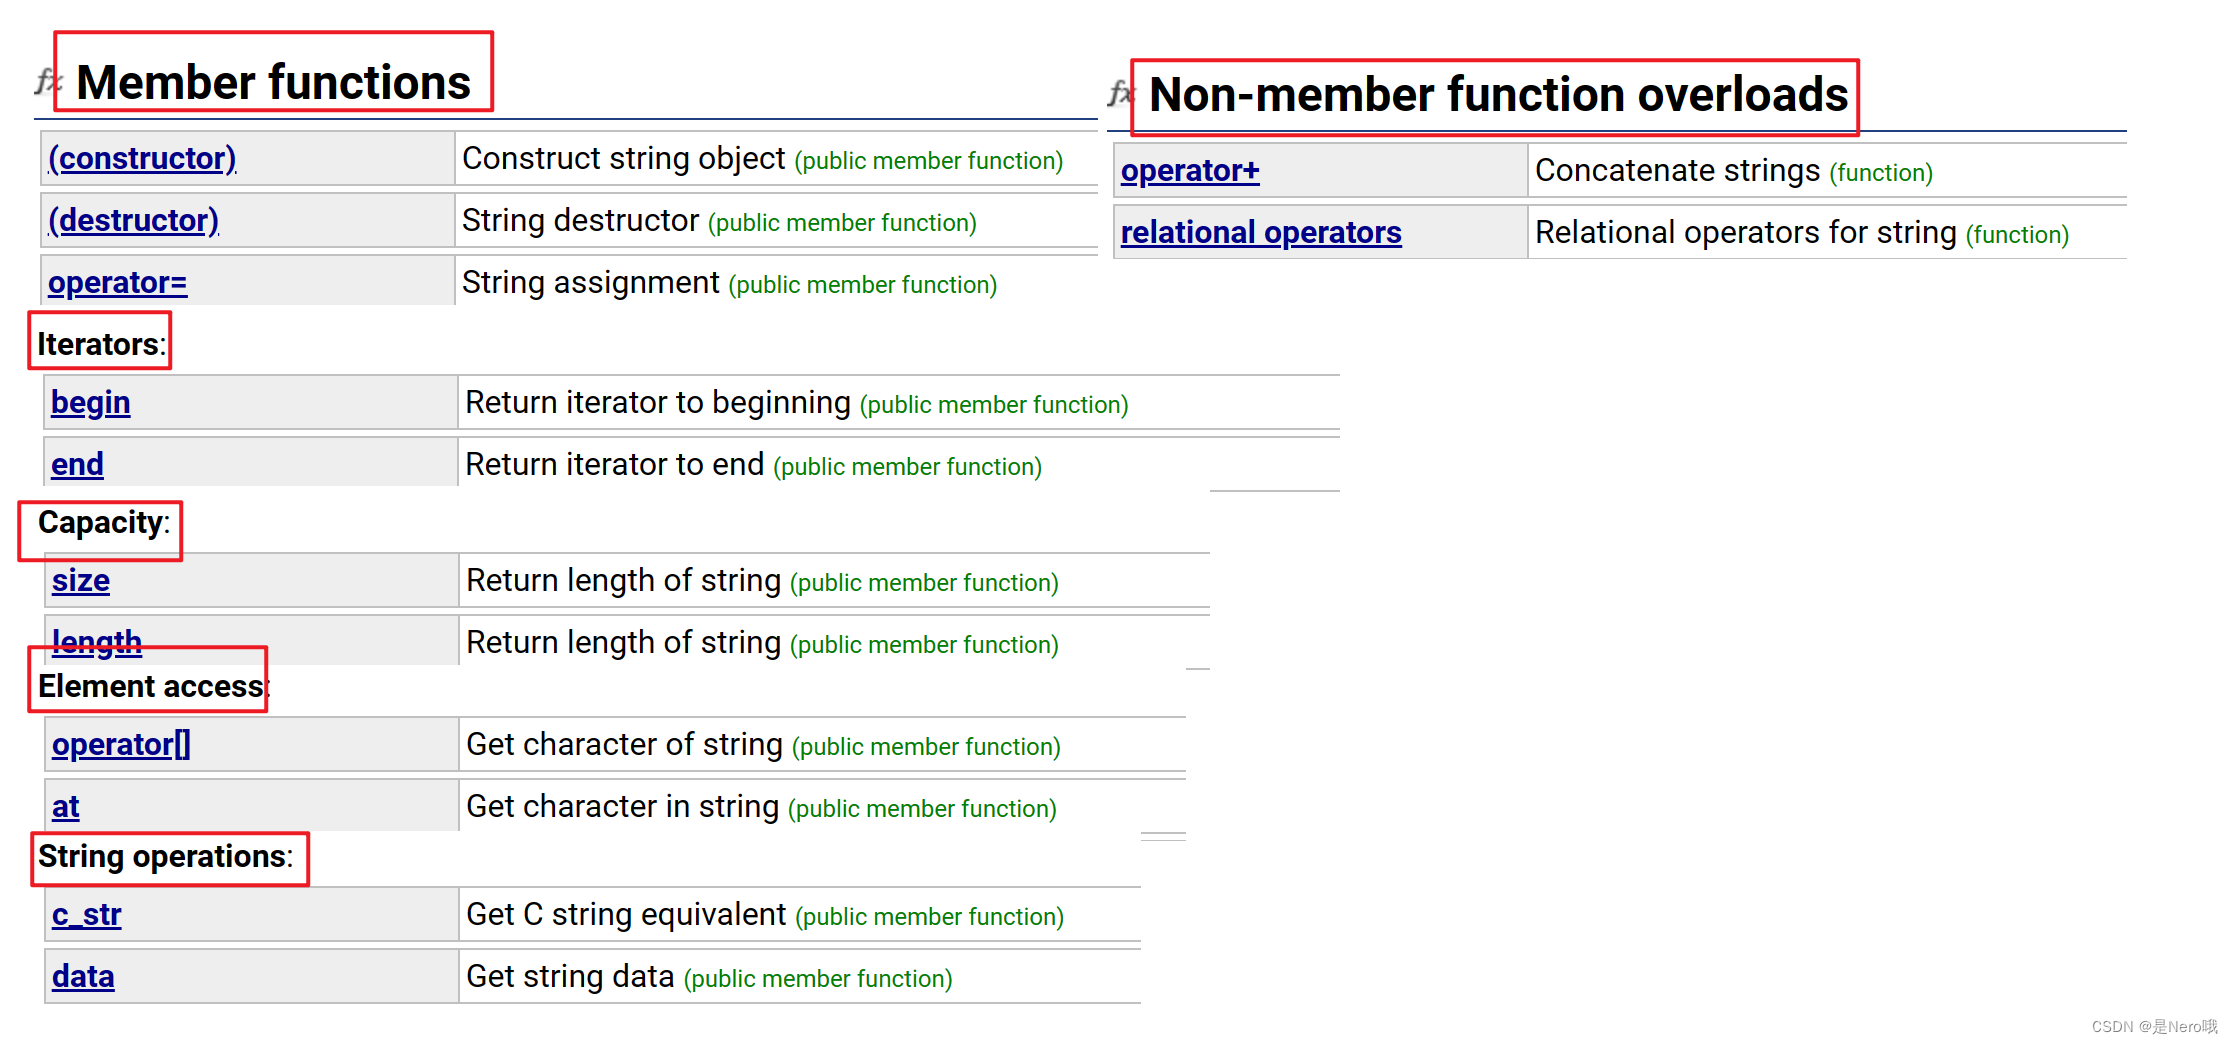Open the (constructor) link
The image size is (2233, 1044).
point(142,158)
